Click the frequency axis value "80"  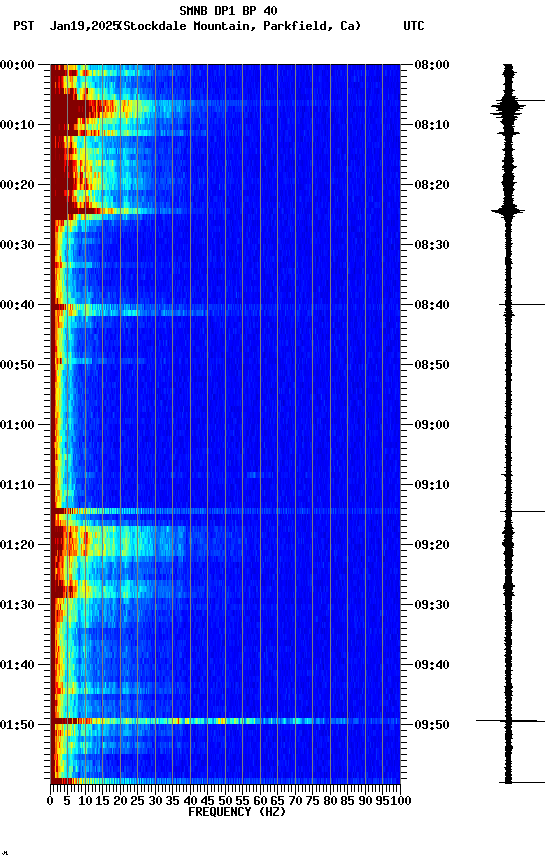[x=330, y=801]
